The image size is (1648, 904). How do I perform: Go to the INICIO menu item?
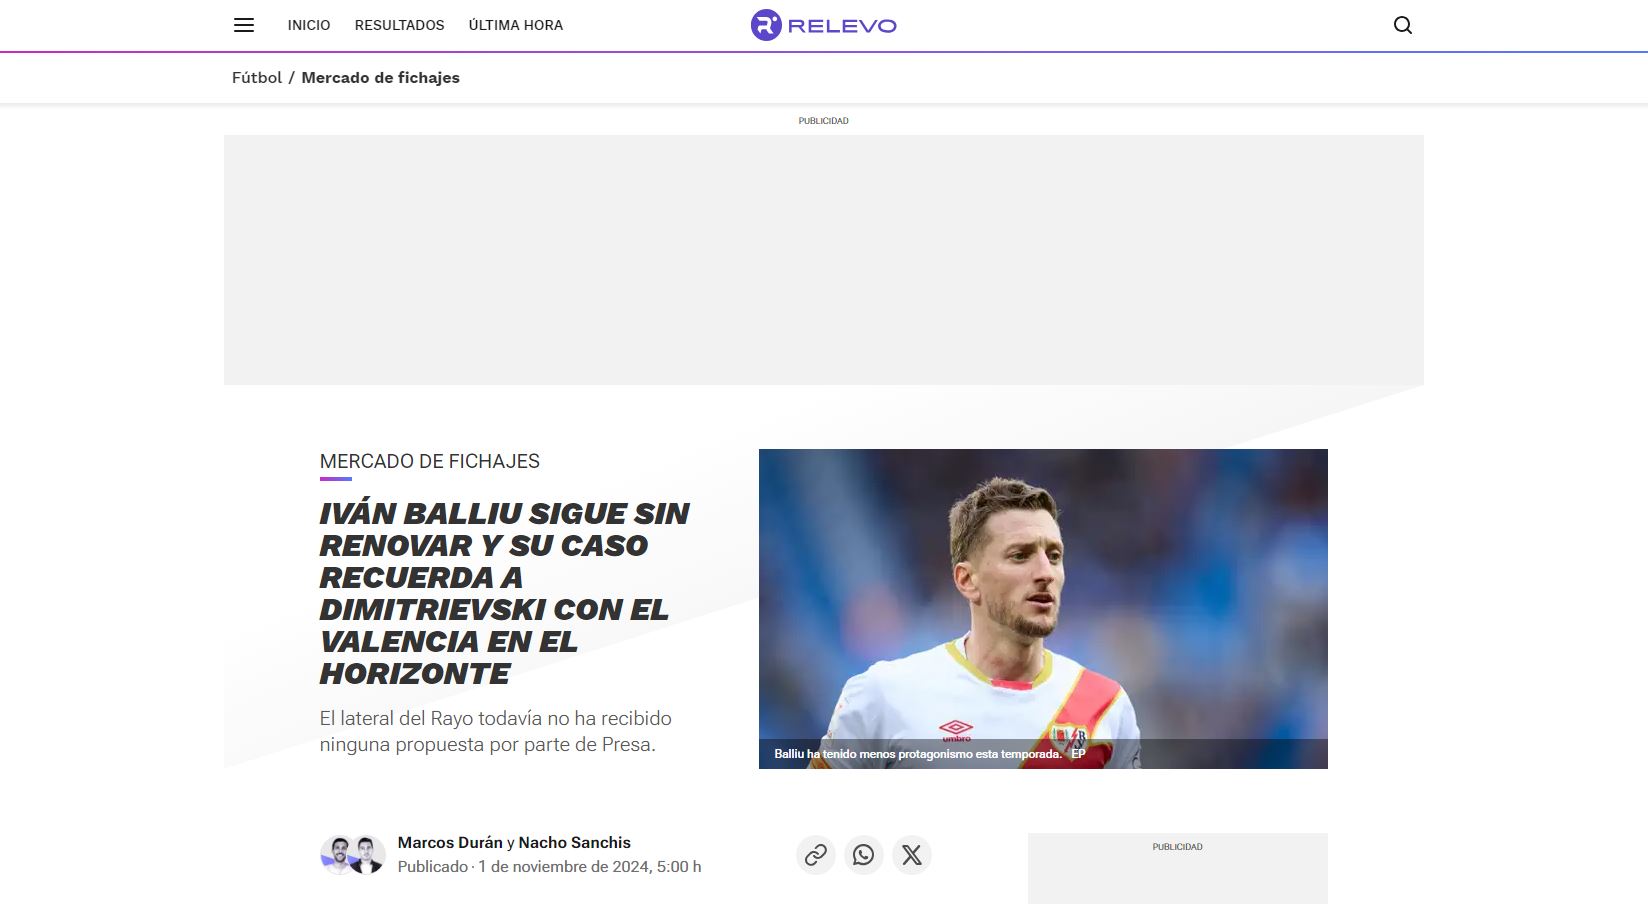[308, 25]
